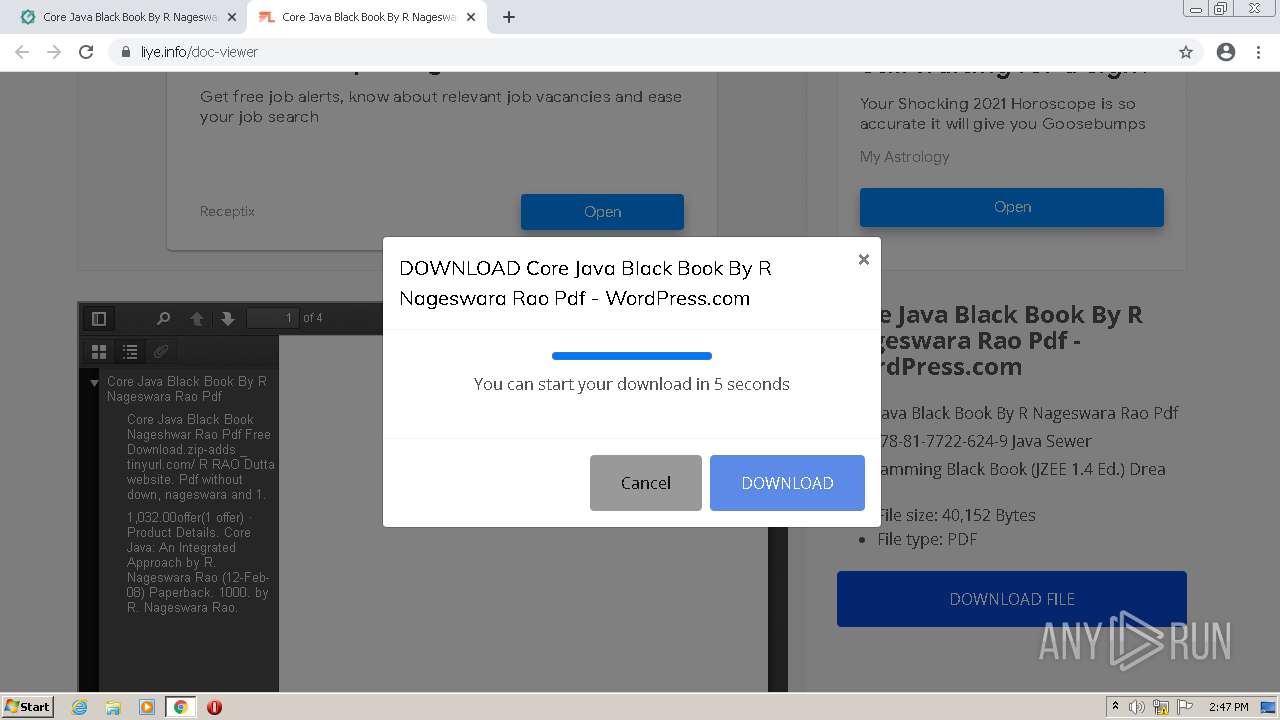The height and width of the screenshot is (720, 1280).
Task: Launch Internet Explorer from the taskbar
Action: pyautogui.click(x=80, y=707)
